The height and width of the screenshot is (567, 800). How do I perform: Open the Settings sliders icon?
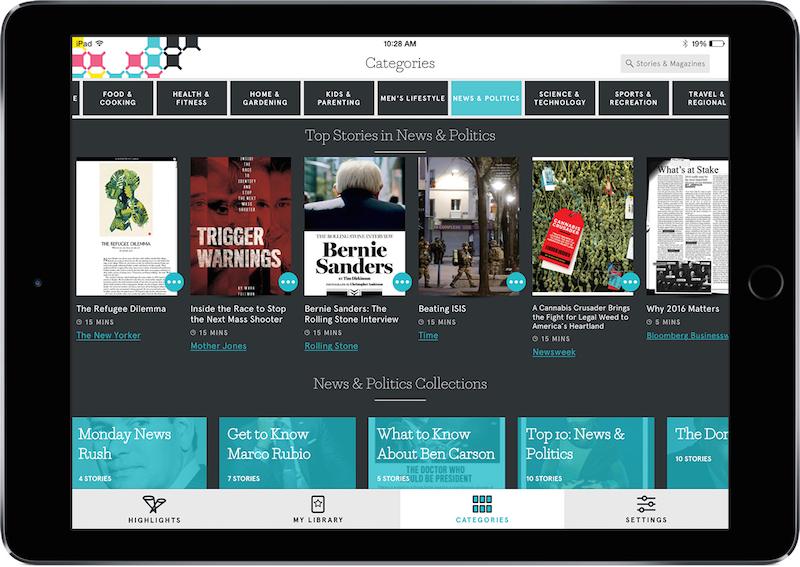[x=646, y=504]
